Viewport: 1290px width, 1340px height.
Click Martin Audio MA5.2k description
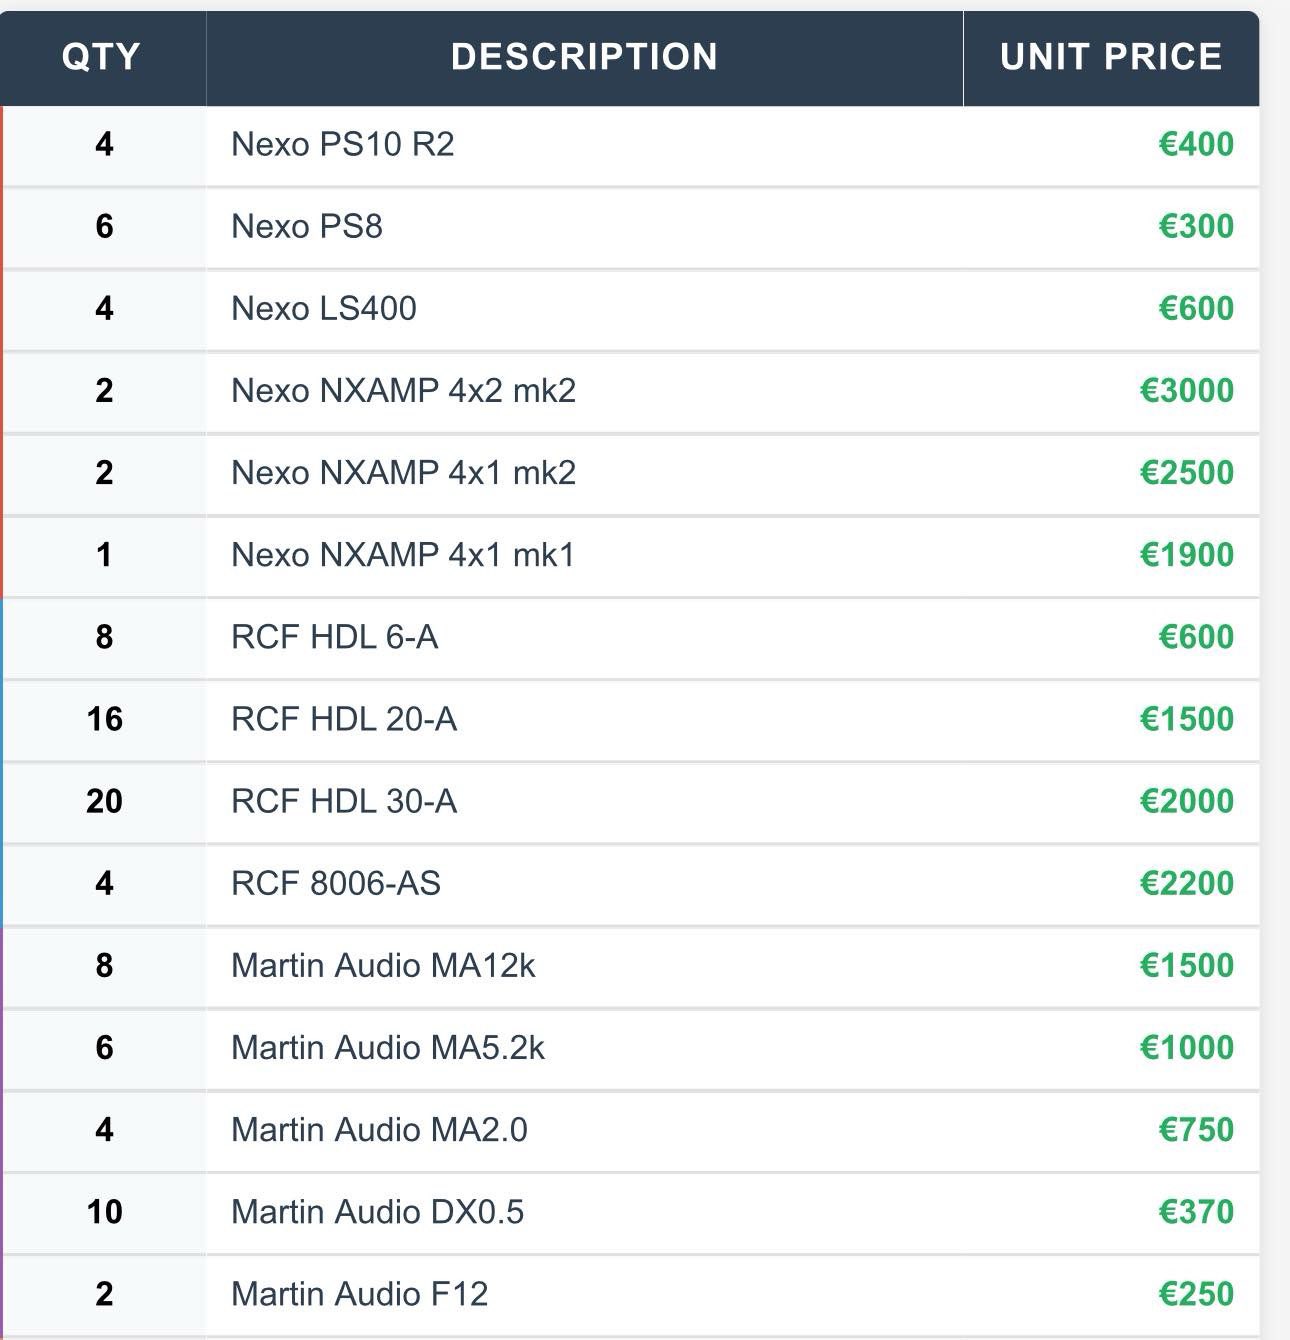pyautogui.click(x=388, y=1047)
